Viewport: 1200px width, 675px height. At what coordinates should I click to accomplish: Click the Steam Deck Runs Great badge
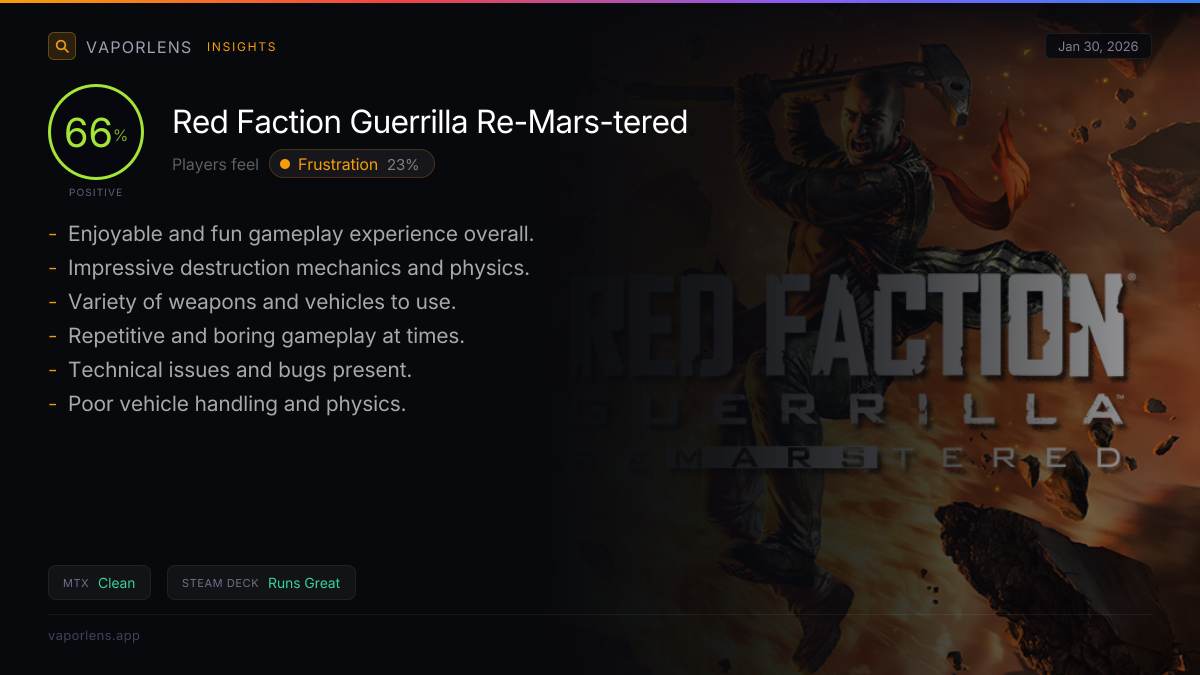click(x=261, y=583)
